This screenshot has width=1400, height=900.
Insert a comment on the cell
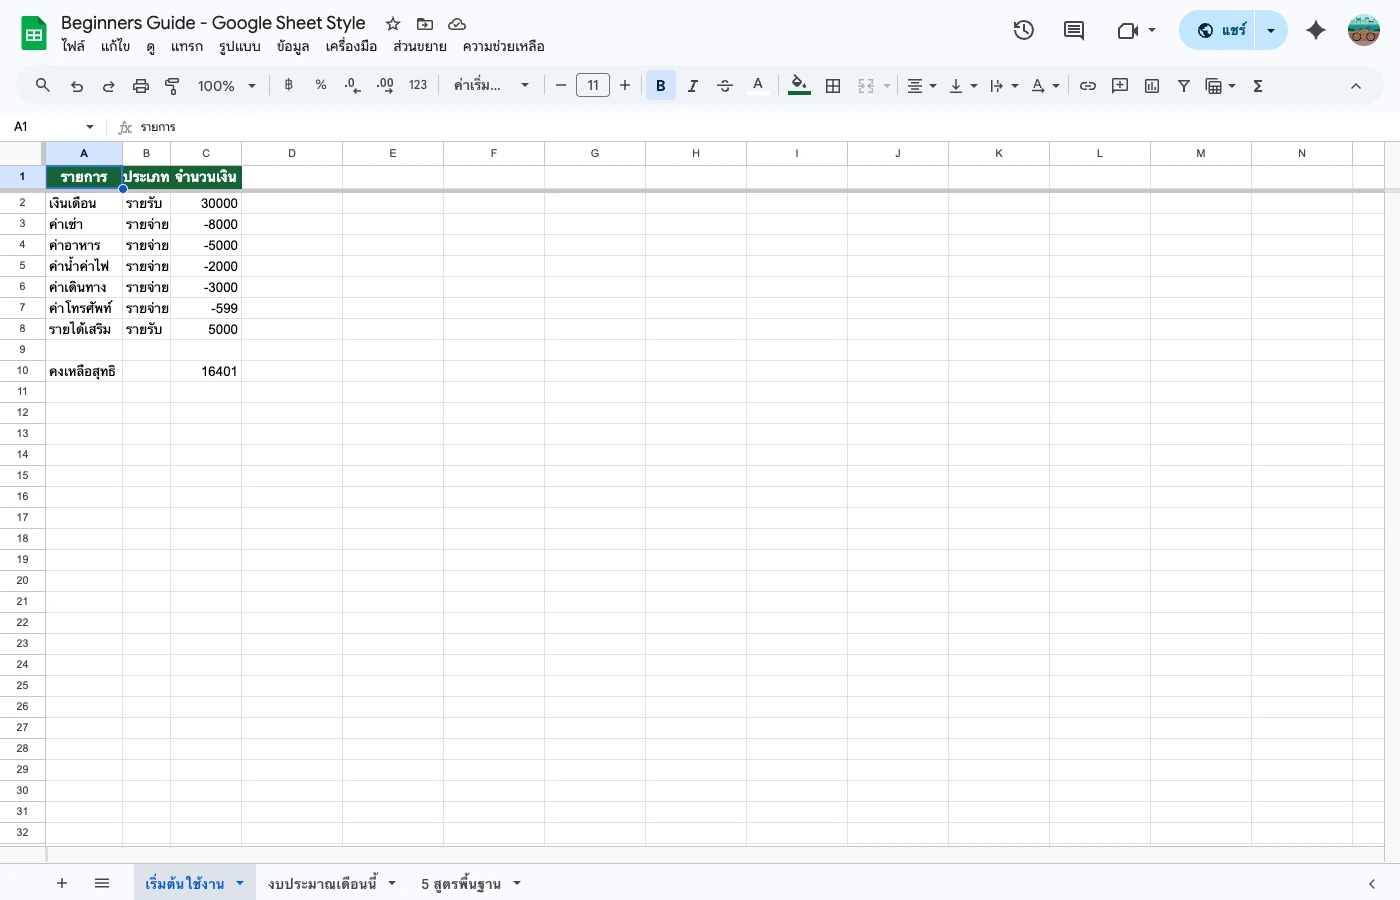[x=1120, y=85]
